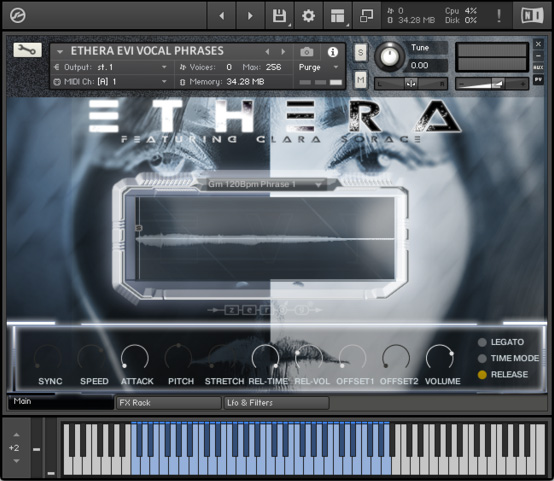554x481 pixels.
Task: Click the next instrument preset arrow
Action: (283, 52)
